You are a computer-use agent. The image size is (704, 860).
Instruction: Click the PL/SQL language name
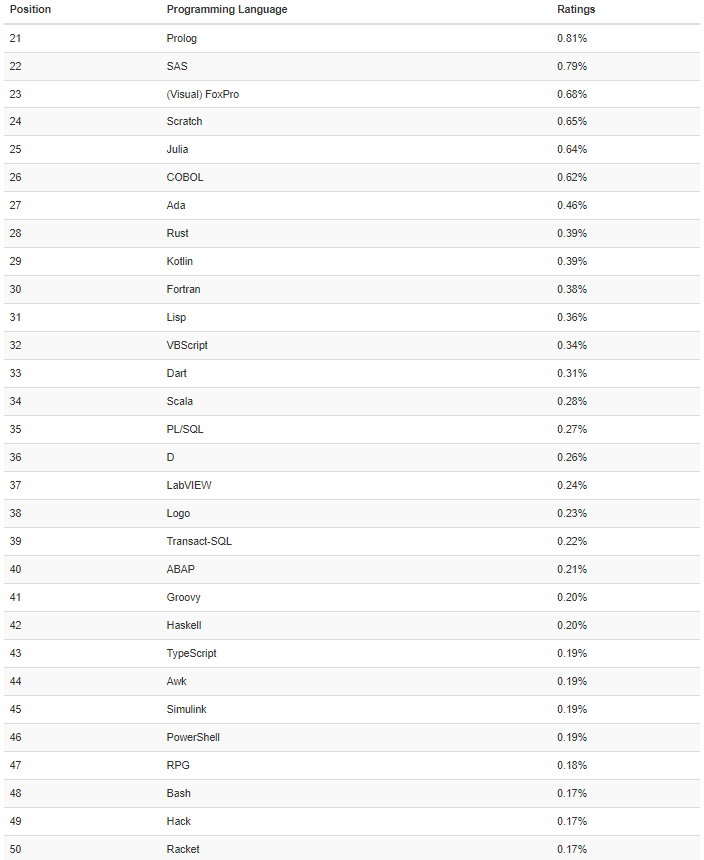tap(185, 429)
